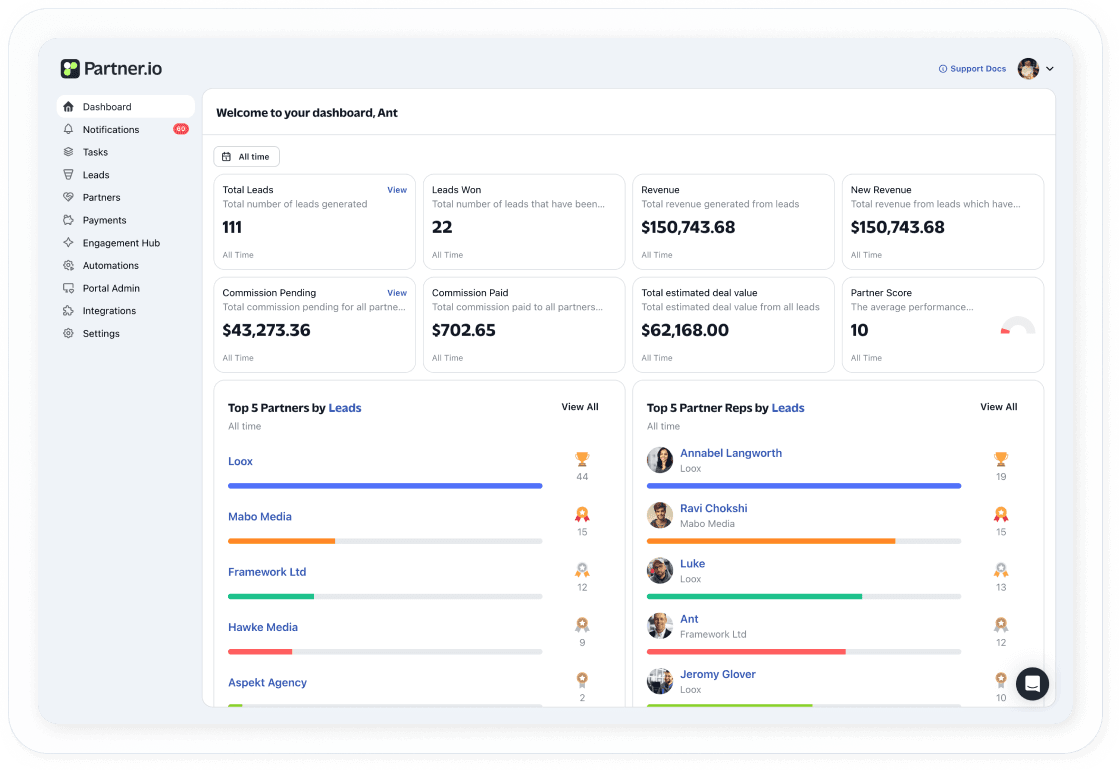The image size is (1119, 770).
Task: Click the Notifications bell icon
Action: [x=69, y=129]
